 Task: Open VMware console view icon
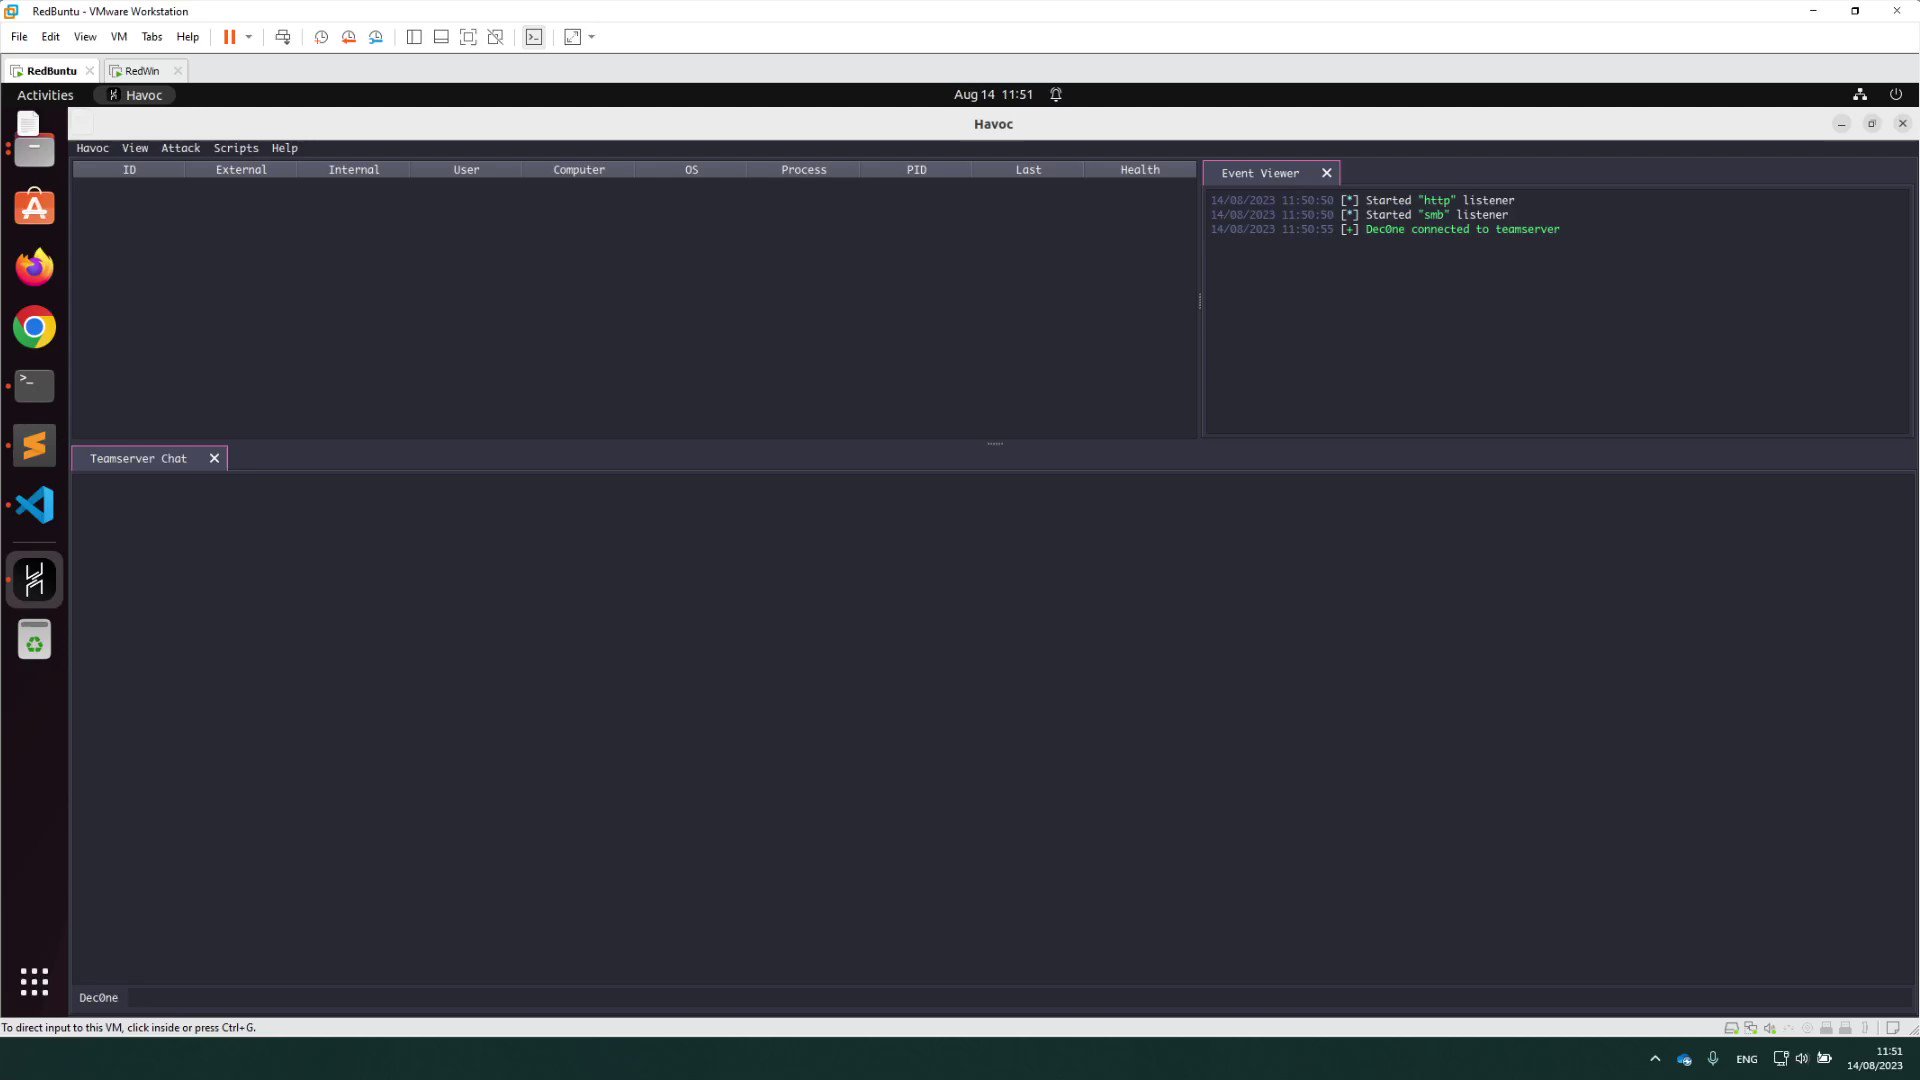click(534, 37)
